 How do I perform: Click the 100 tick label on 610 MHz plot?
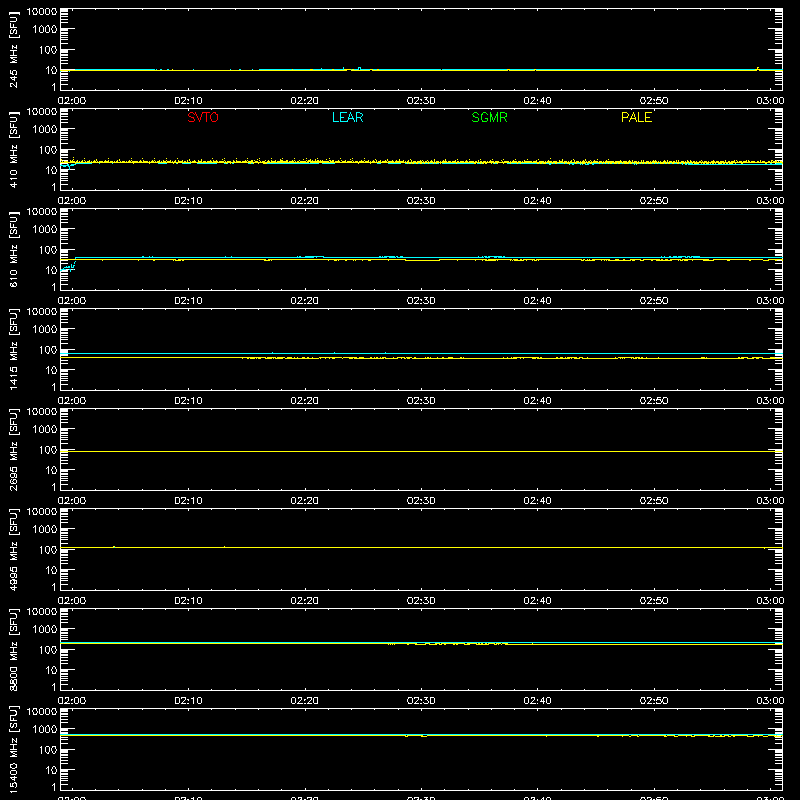pyautogui.click(x=48, y=250)
